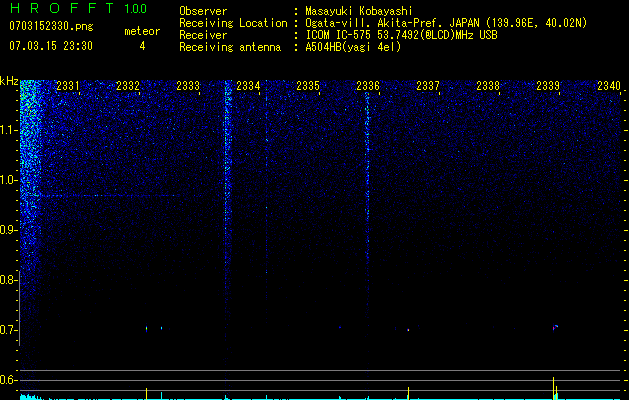Click the 'Receiver' field label

(x=203, y=35)
